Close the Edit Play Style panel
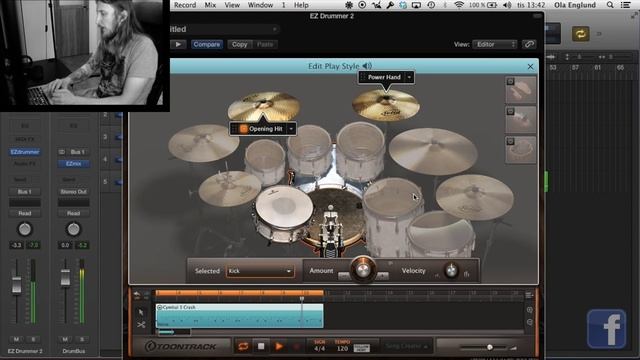The image size is (640, 360). [530, 66]
